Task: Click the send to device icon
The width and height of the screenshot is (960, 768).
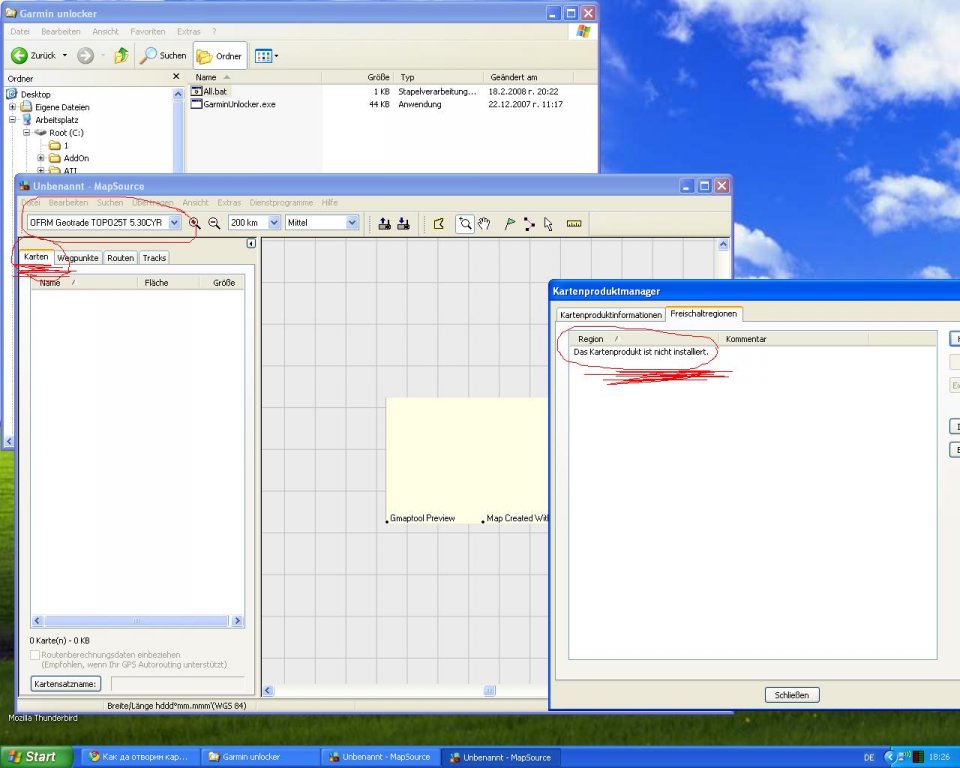Action: pos(384,224)
